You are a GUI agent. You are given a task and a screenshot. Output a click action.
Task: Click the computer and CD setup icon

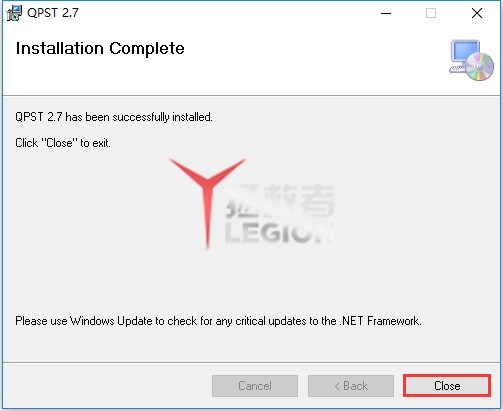tap(471, 60)
